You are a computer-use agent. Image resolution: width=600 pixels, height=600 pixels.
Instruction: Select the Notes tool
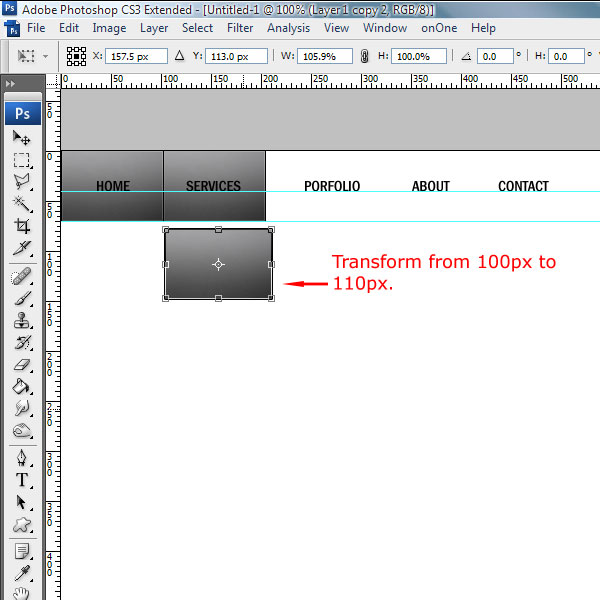click(x=21, y=551)
